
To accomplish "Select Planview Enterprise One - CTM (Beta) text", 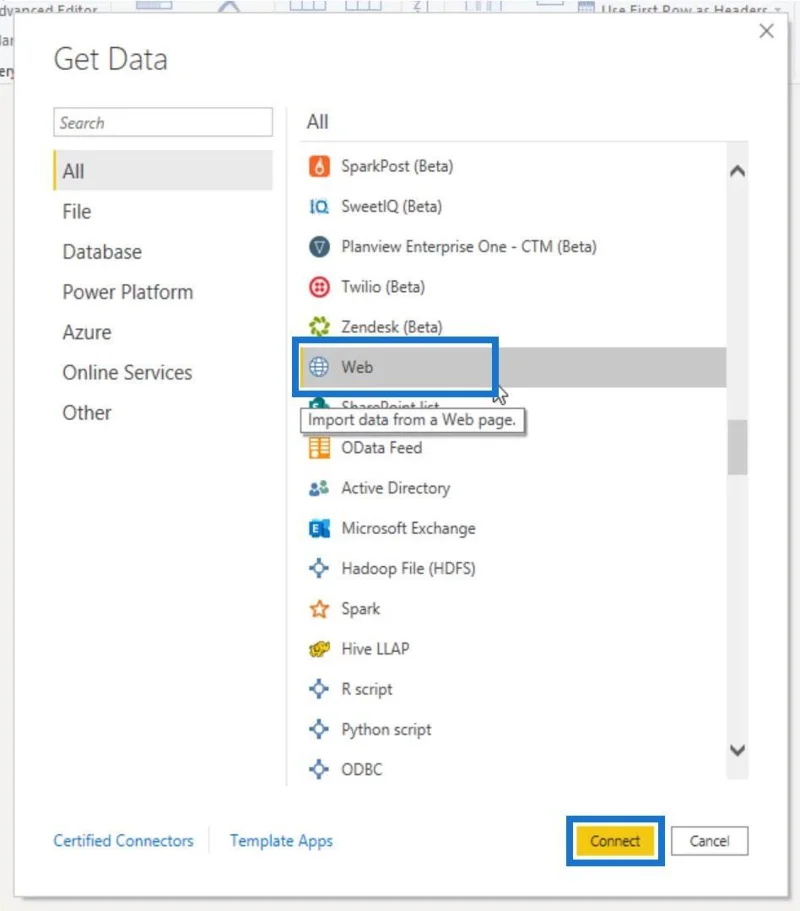I will click(469, 247).
